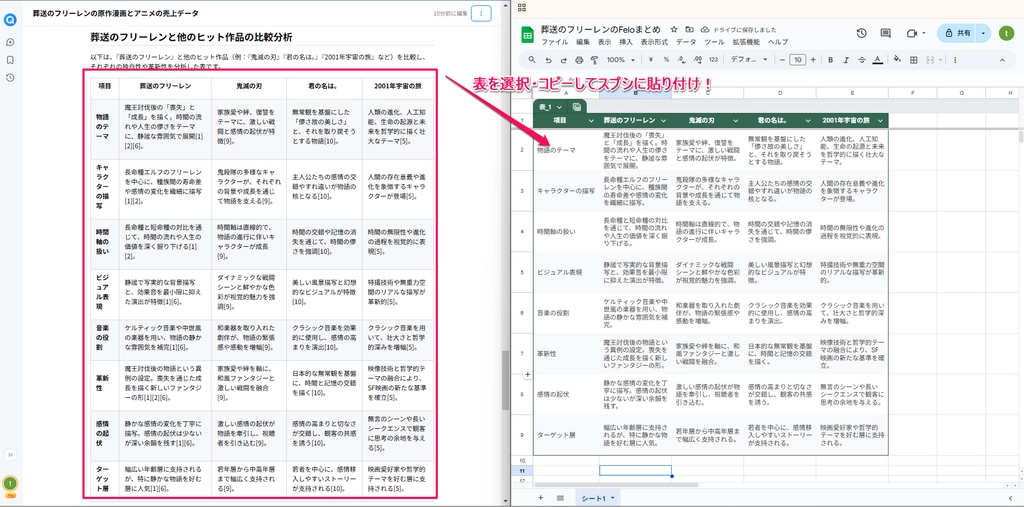Open the Felo user avatar at bottom-left
Viewport: 1024px width, 507px height.
click(10, 483)
